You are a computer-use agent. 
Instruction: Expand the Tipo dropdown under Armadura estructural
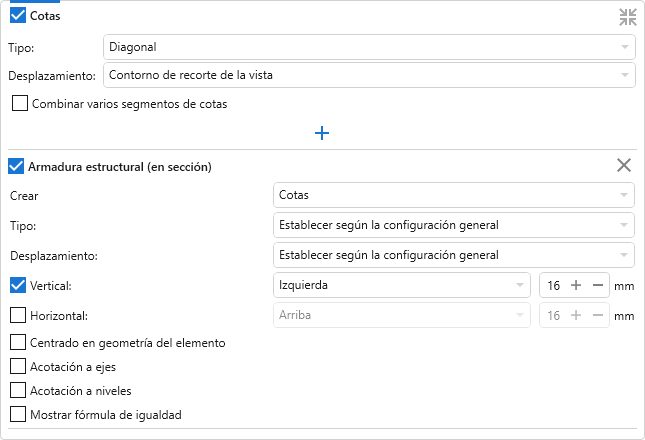454,225
